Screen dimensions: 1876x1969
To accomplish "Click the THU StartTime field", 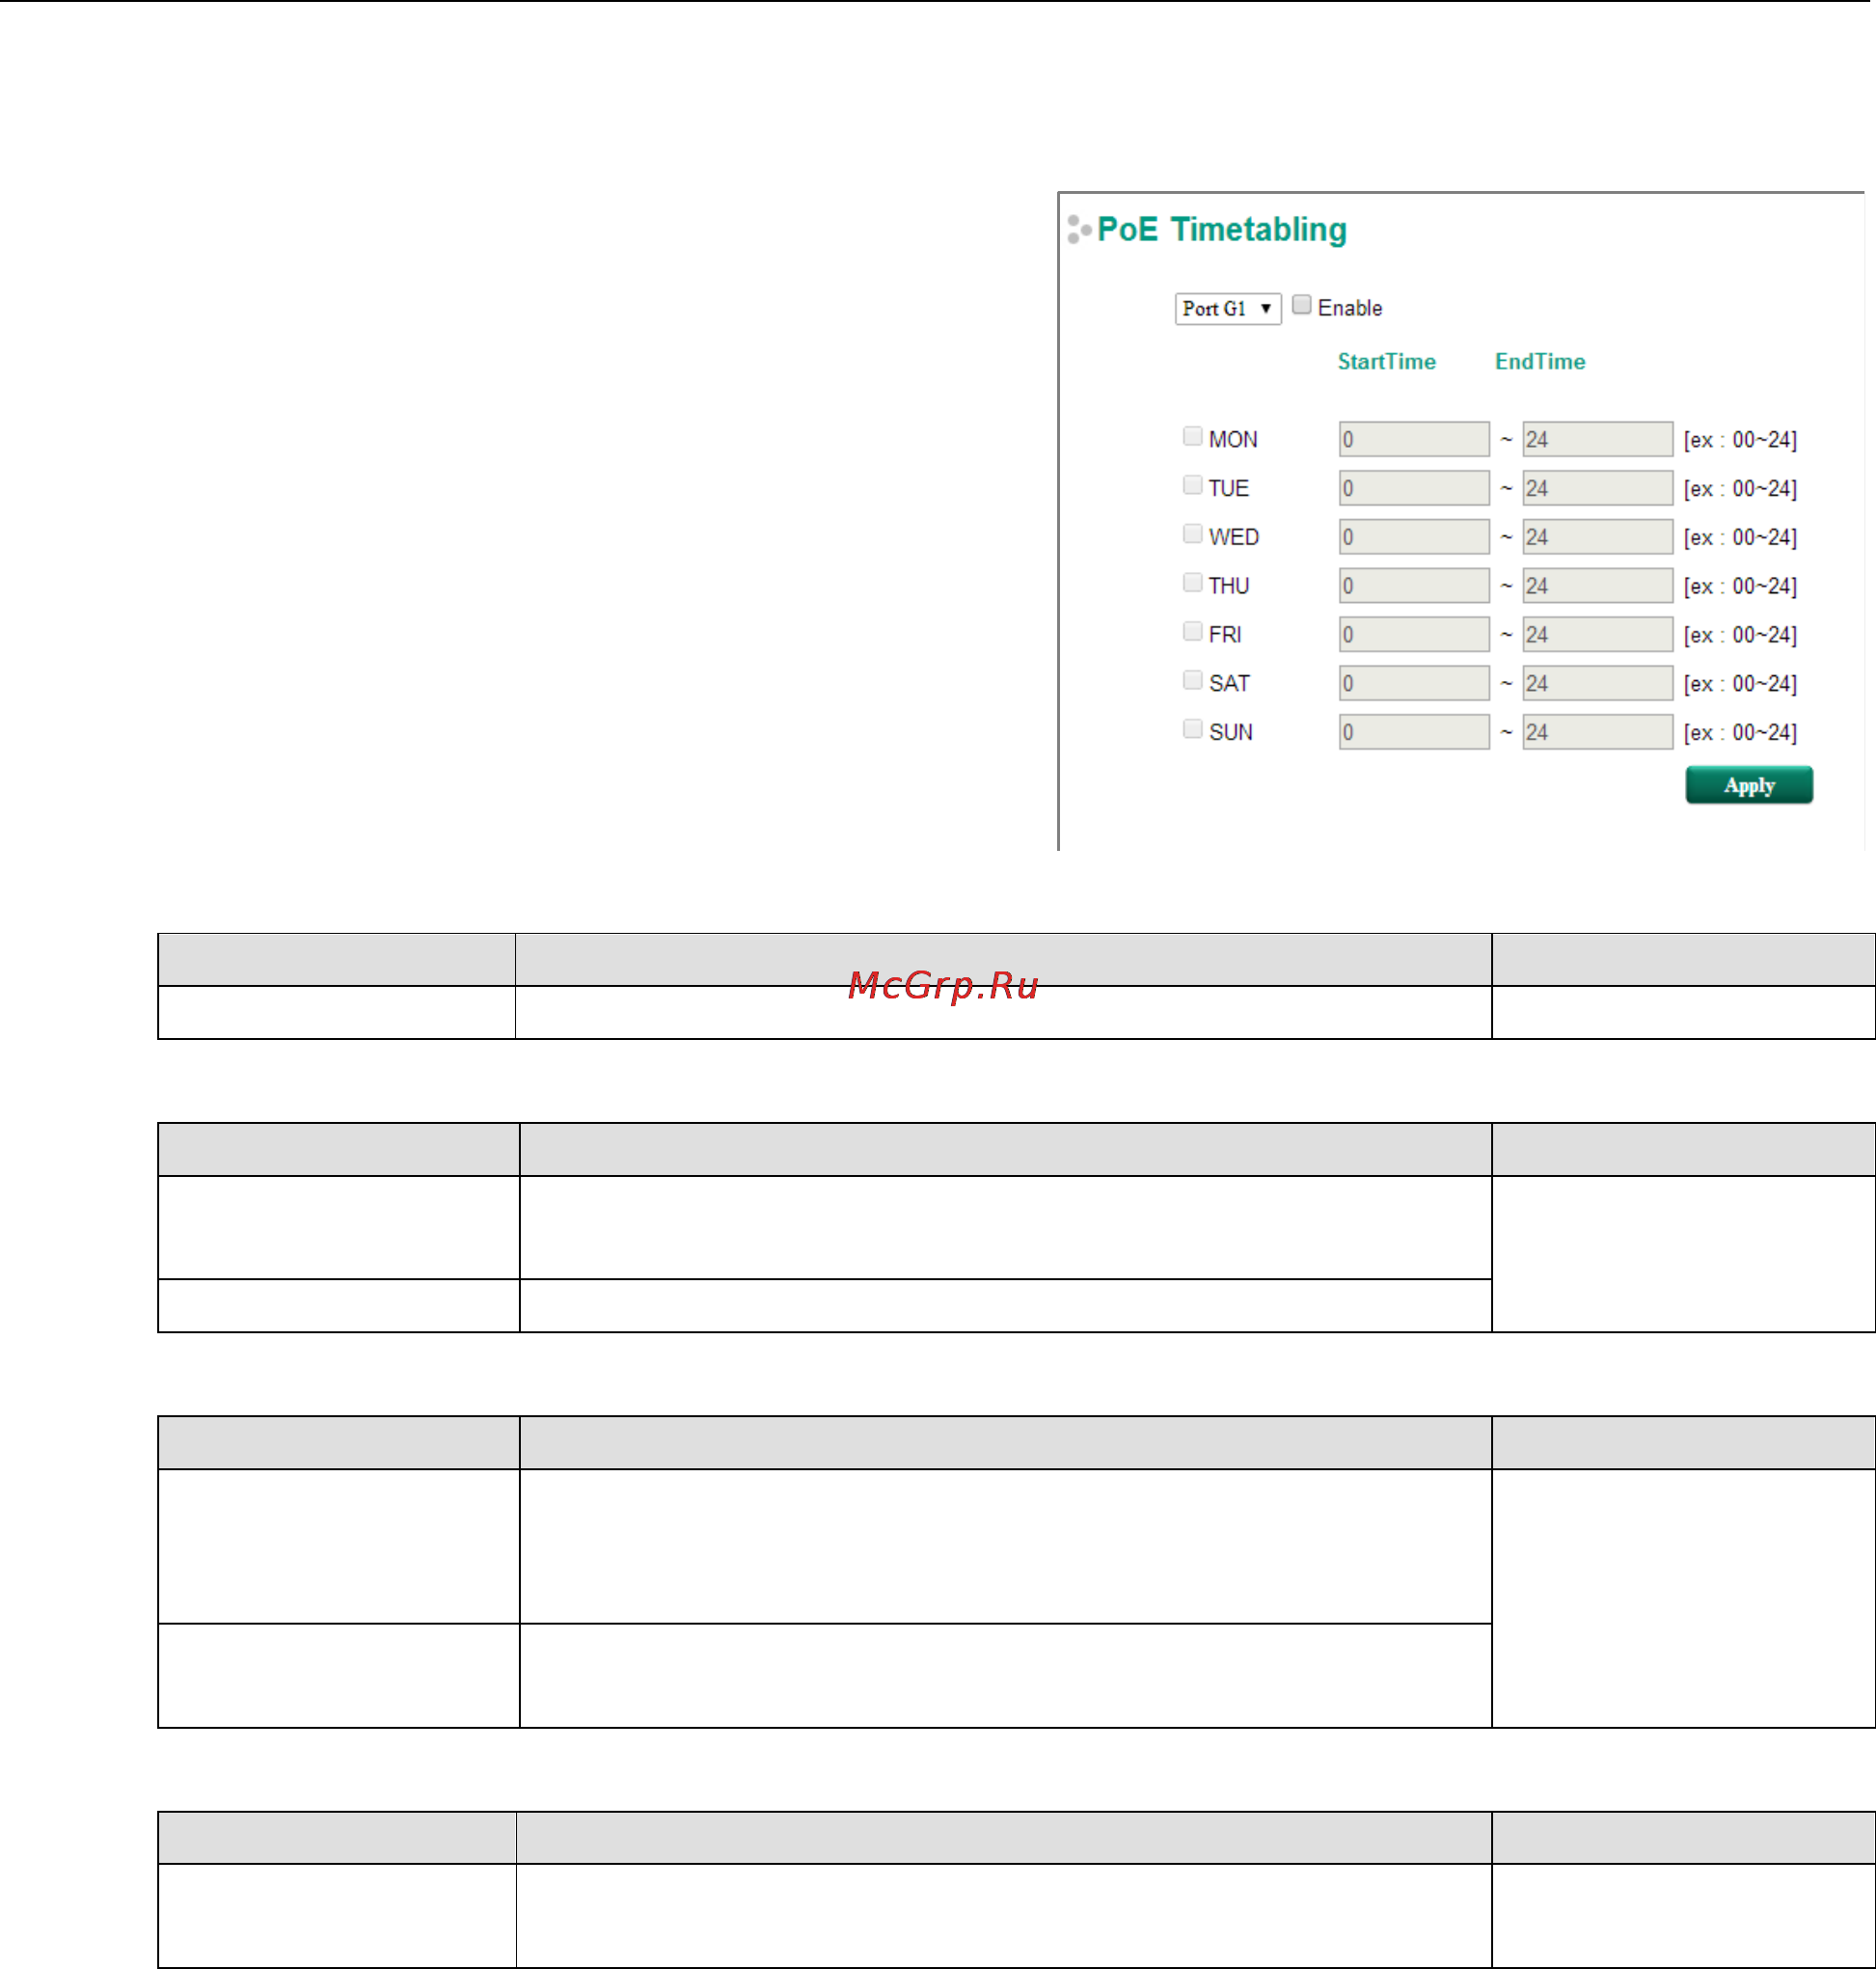I will [1414, 586].
